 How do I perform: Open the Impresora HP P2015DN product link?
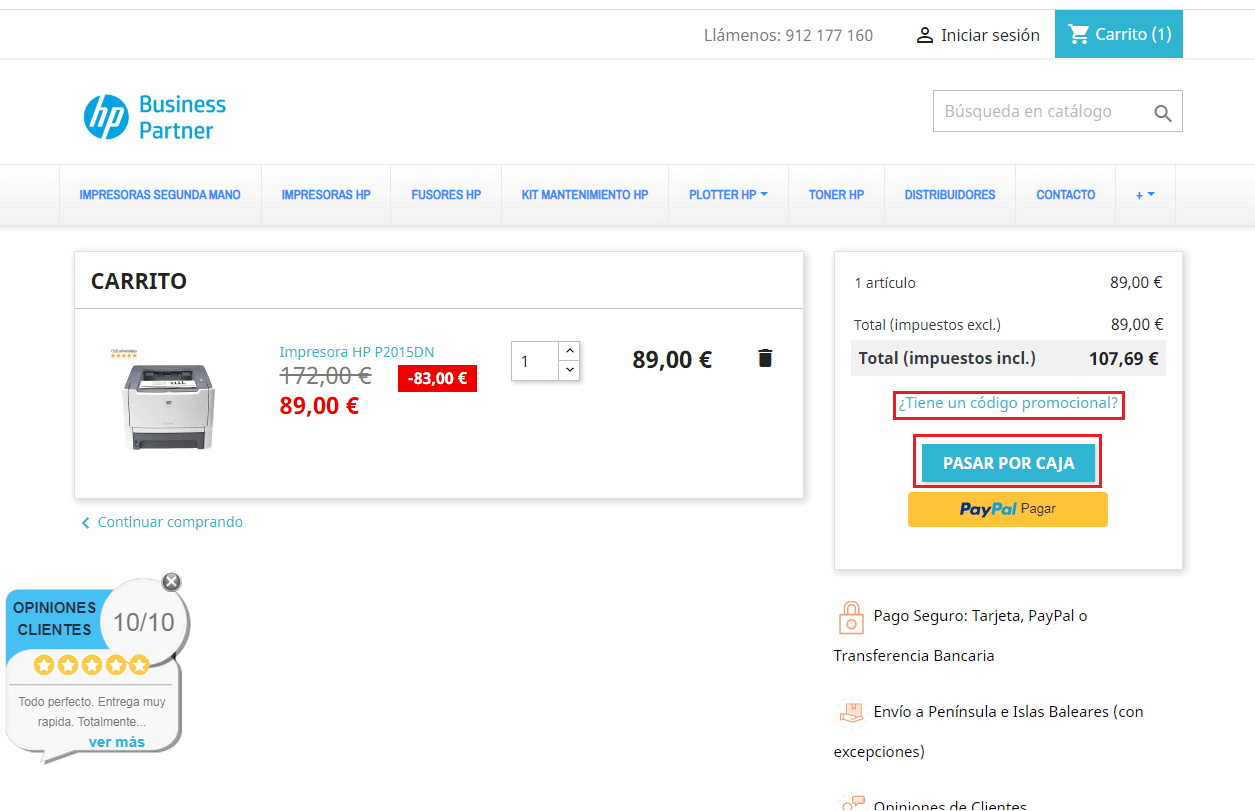pyautogui.click(x=357, y=352)
